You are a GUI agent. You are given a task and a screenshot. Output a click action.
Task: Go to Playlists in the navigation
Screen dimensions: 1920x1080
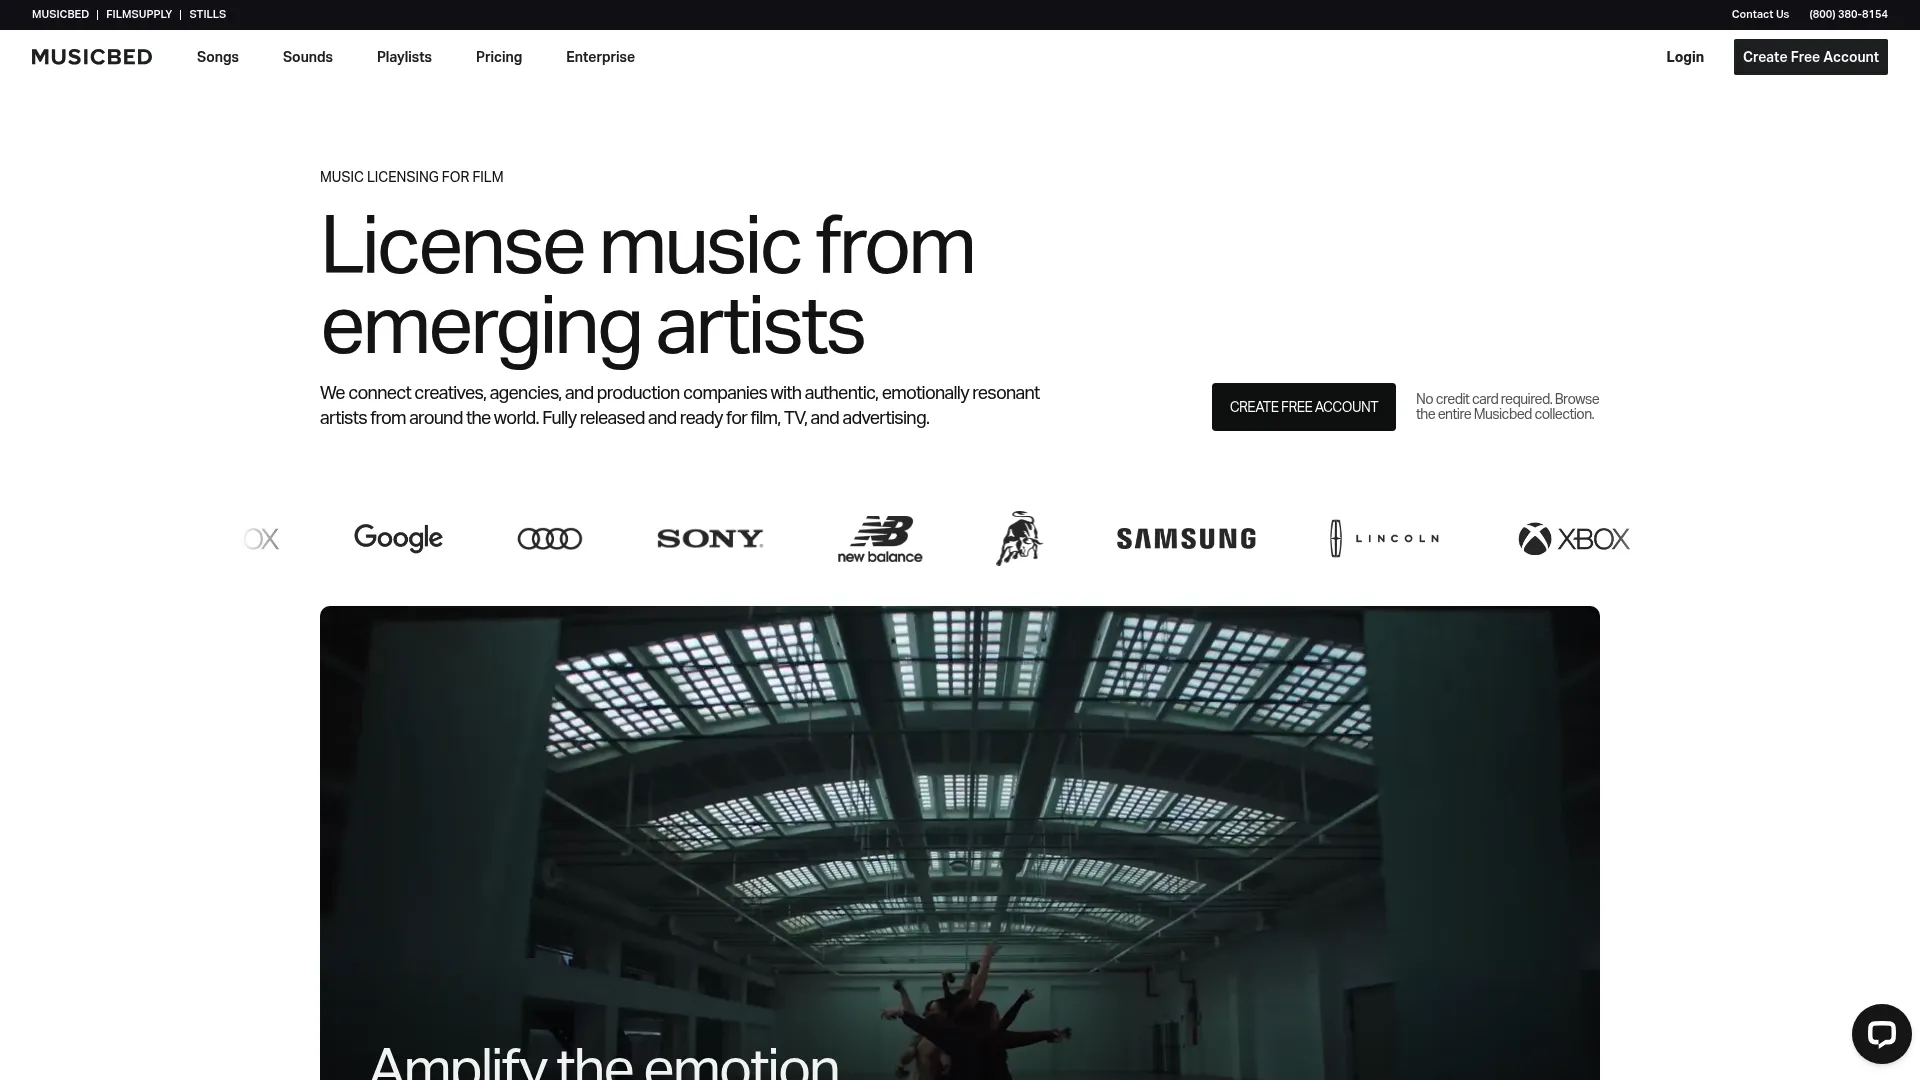point(404,57)
